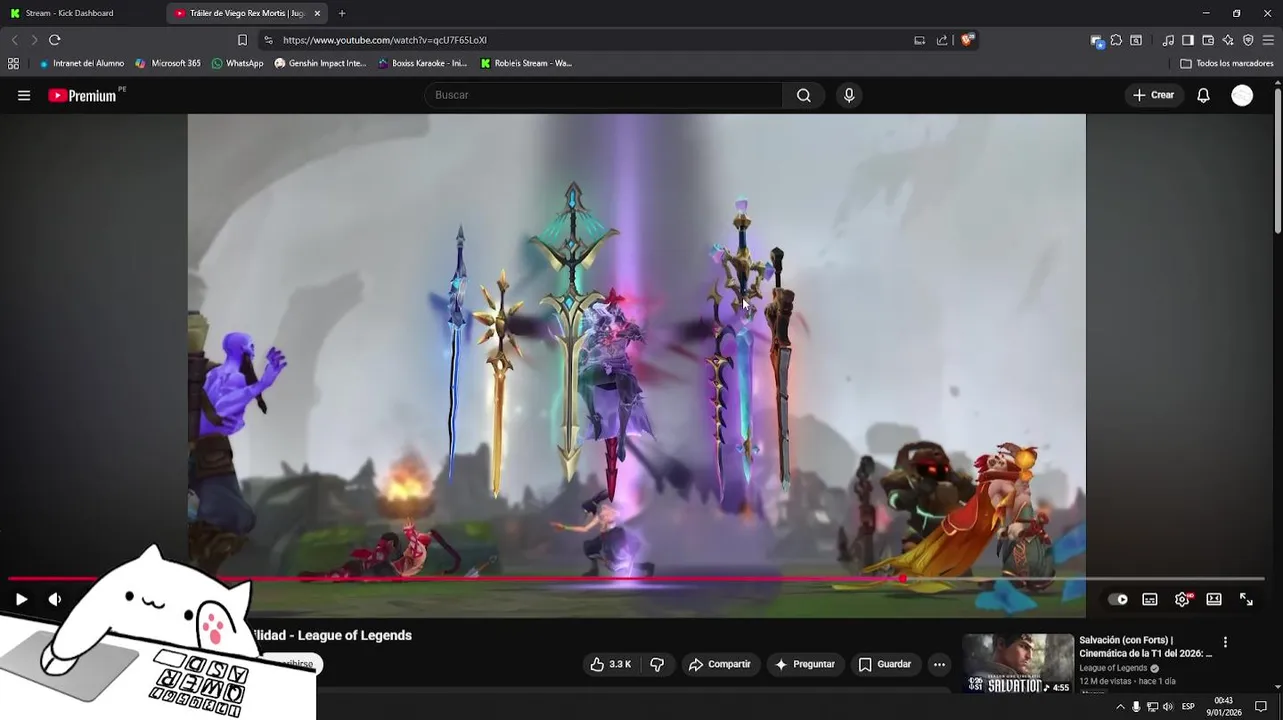The height and width of the screenshot is (720, 1283).
Task: Open the Brave Shields lion icon
Action: (967, 40)
